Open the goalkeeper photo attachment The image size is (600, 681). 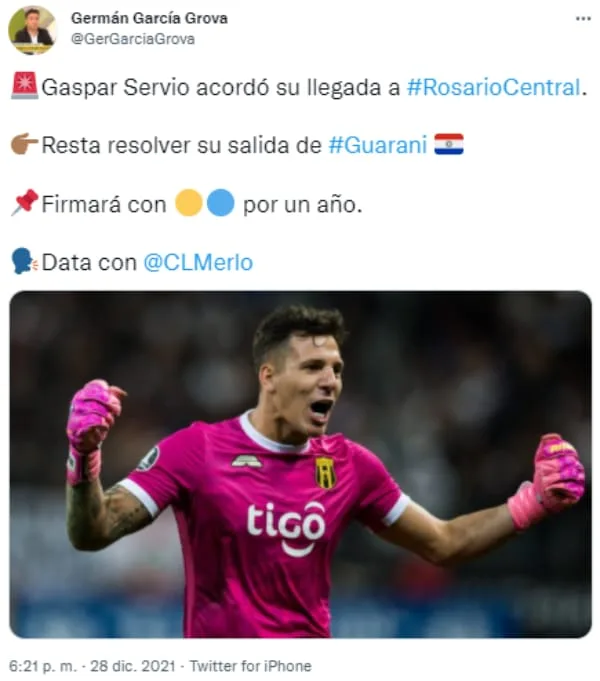coord(300,464)
